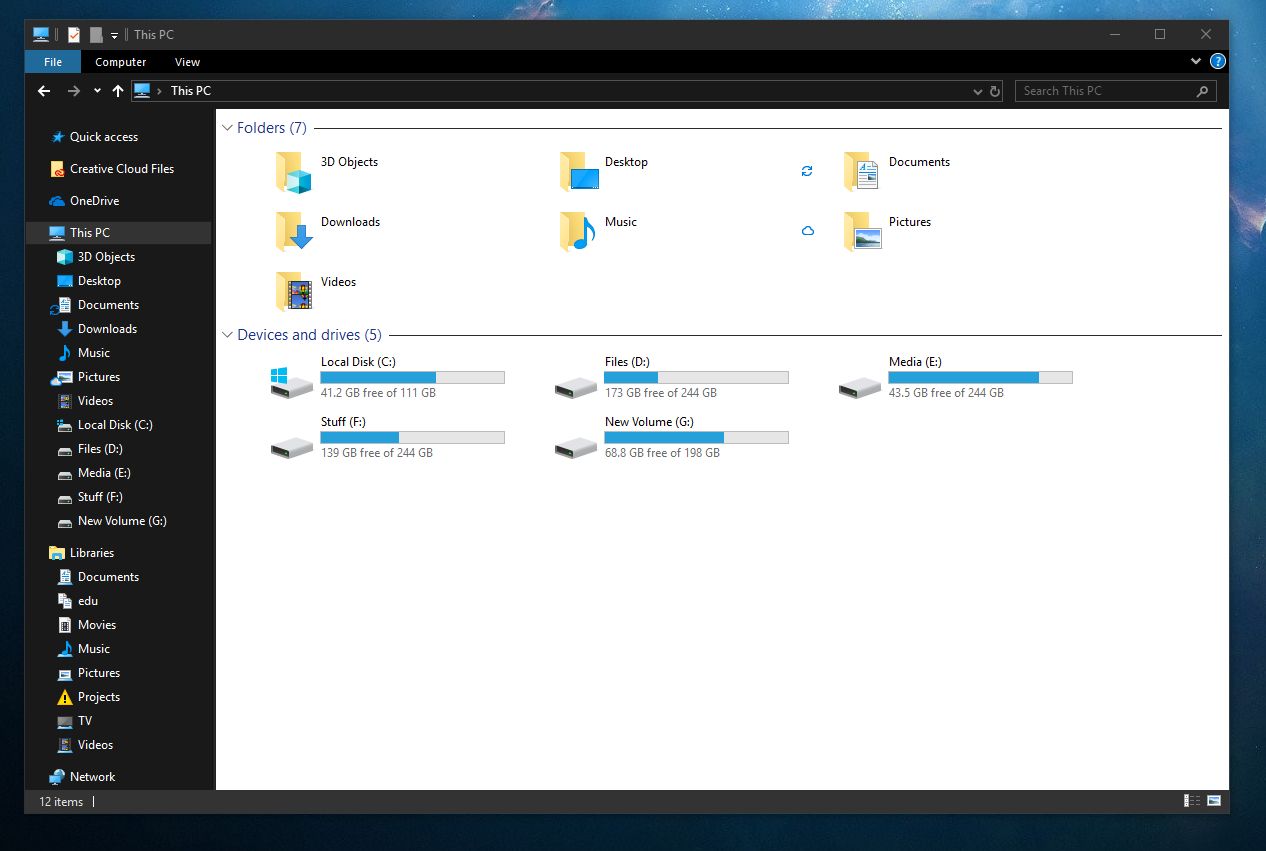The image size is (1266, 851).
Task: Create a new folder via Quick Access Toolbar icon
Action: click(x=96, y=34)
